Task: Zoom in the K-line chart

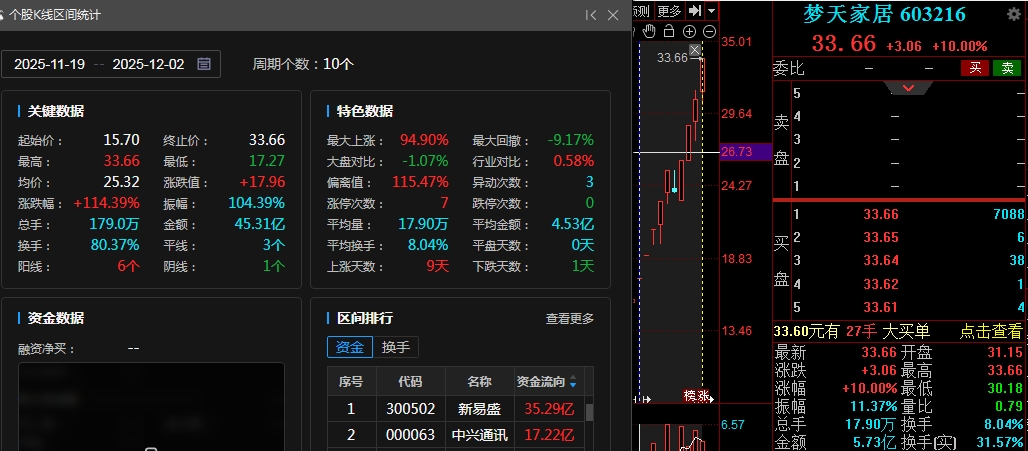Action: [x=689, y=32]
